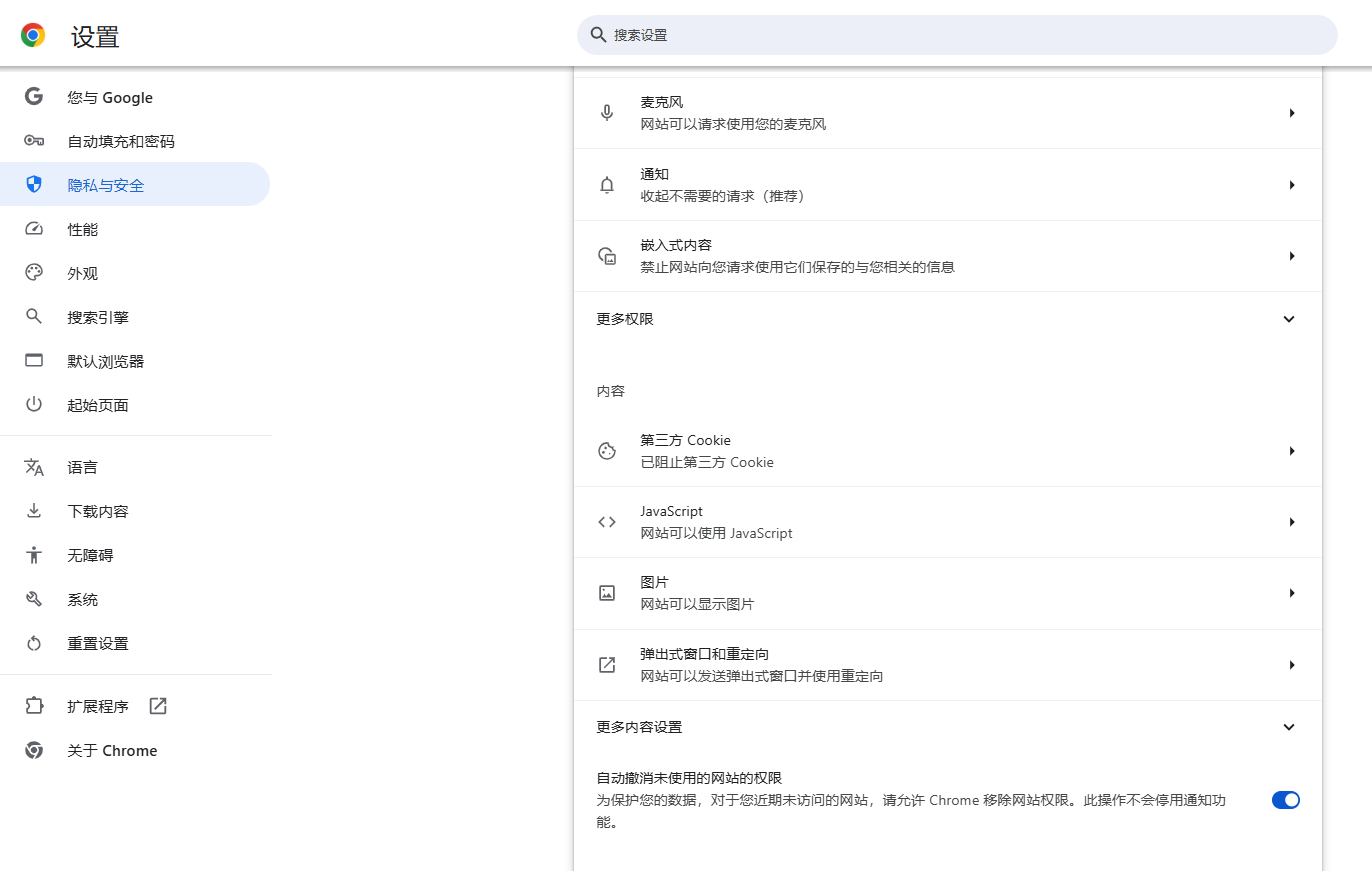The image size is (1372, 871).
Task: Open 图片 settings via its arrow
Action: [1292, 593]
